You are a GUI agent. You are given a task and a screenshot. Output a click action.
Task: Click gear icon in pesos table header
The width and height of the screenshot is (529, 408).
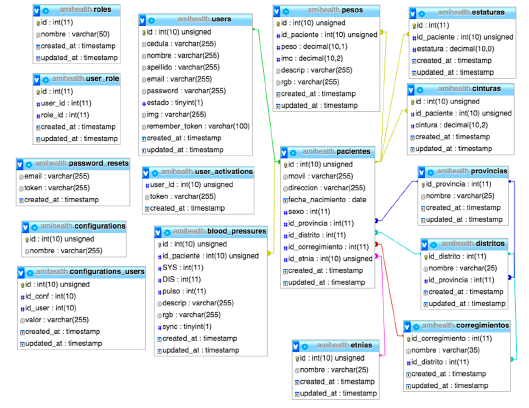click(285, 11)
